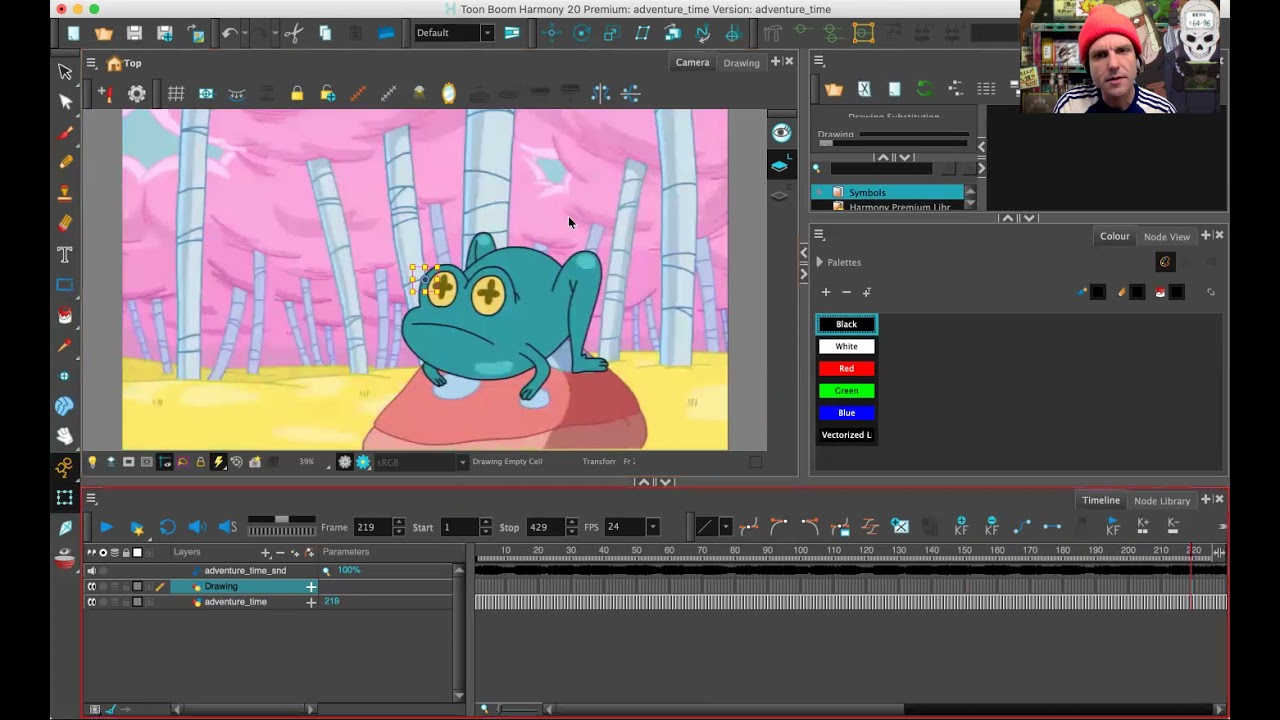This screenshot has width=1280, height=720.
Task: Select the Red colour swatch
Action: (846, 368)
